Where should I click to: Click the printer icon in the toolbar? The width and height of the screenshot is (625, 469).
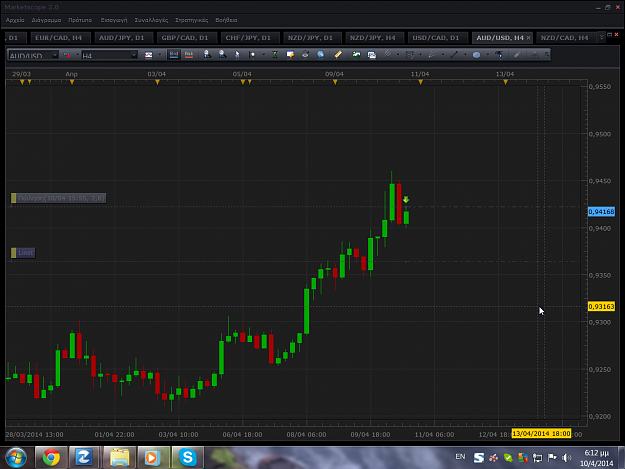click(305, 55)
